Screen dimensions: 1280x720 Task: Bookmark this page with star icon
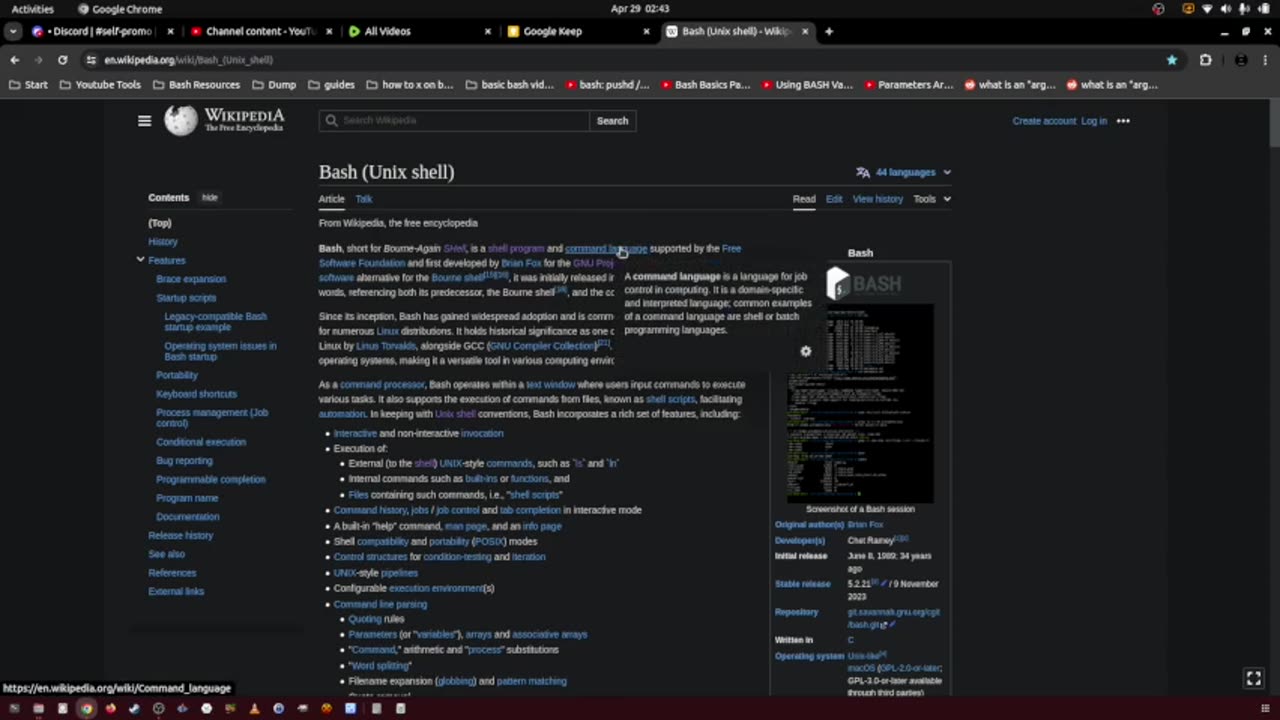(x=1172, y=60)
